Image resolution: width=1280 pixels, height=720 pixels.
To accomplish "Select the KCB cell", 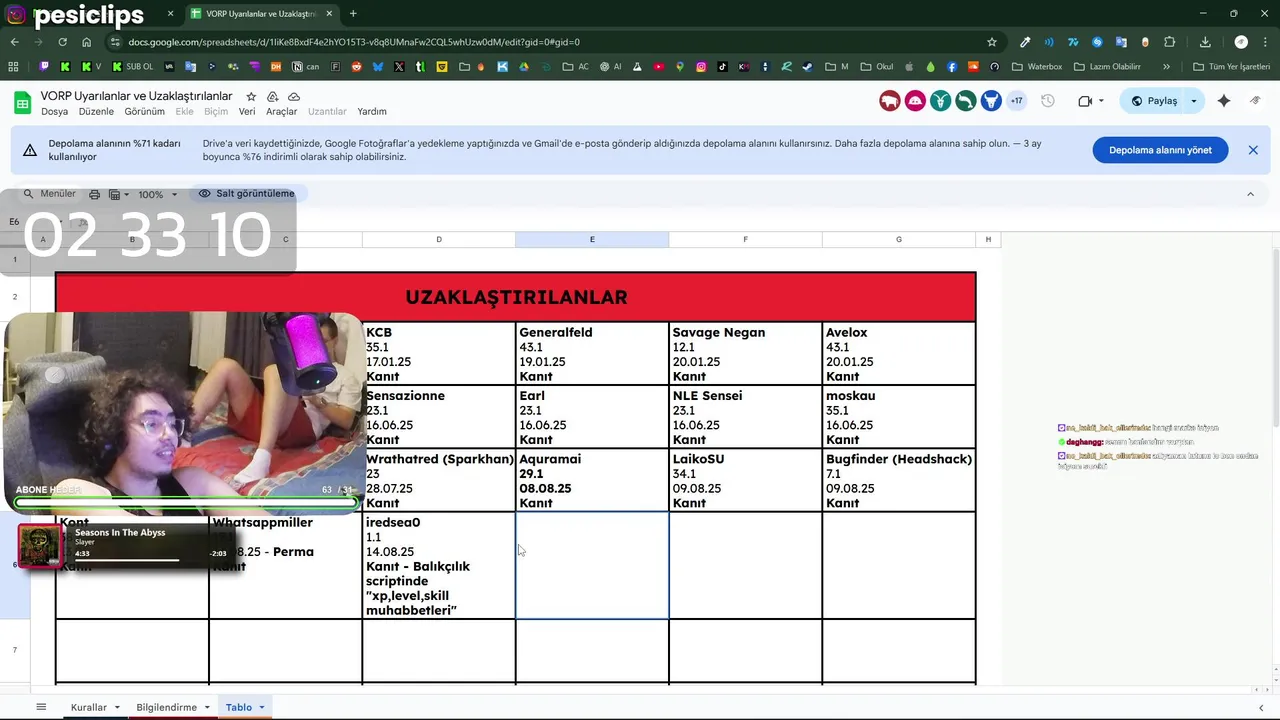I will pyautogui.click(x=439, y=353).
